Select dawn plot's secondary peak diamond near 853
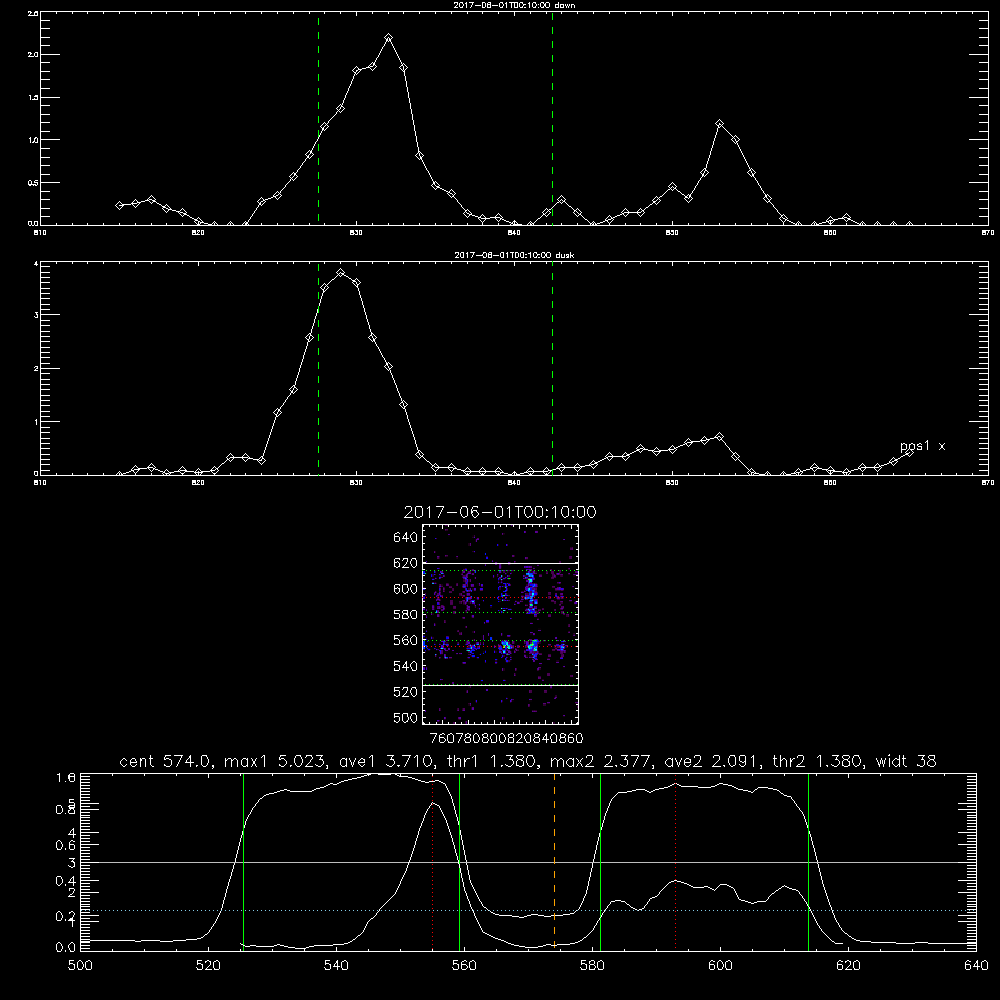Image resolution: width=1000 pixels, height=1000 pixels. tap(719, 123)
